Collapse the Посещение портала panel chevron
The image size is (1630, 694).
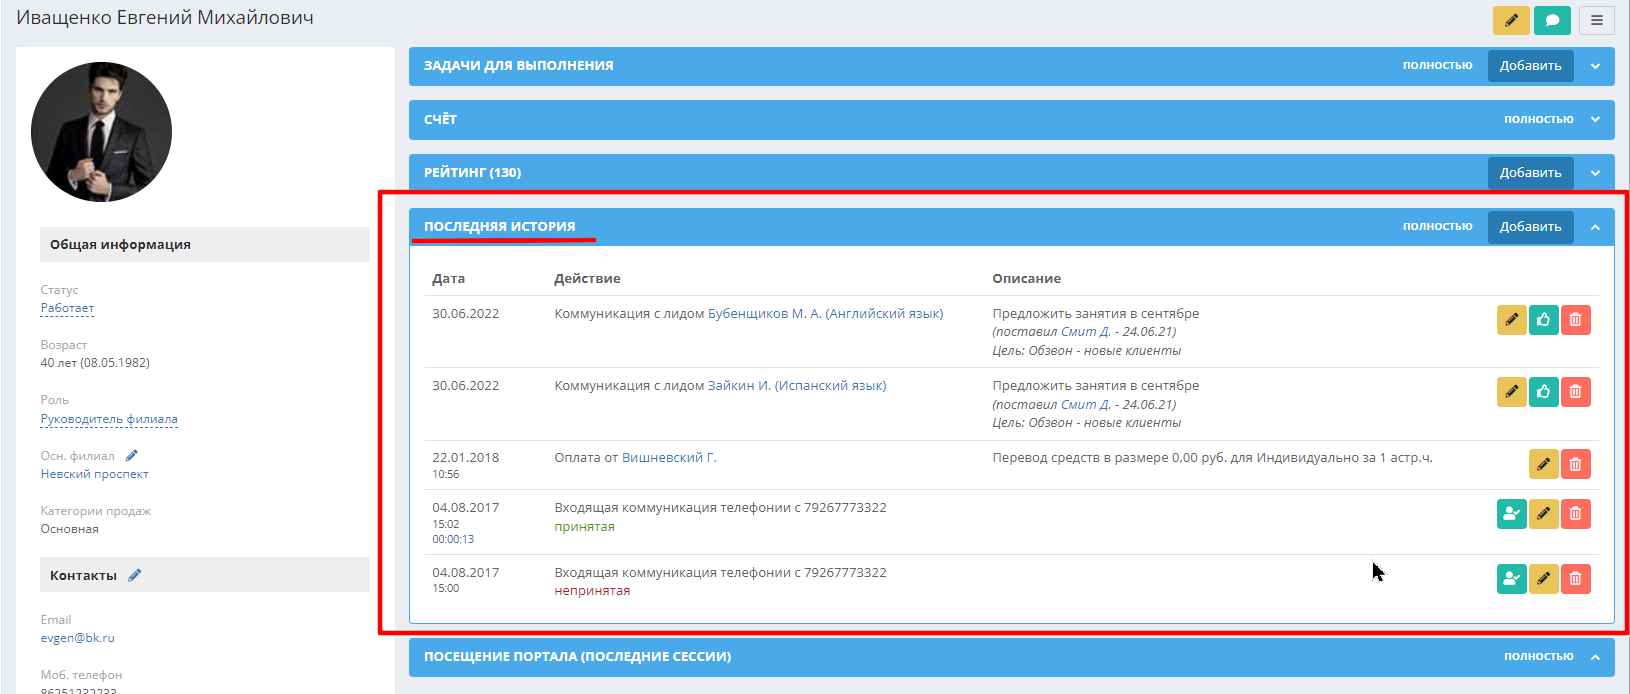[1595, 657]
